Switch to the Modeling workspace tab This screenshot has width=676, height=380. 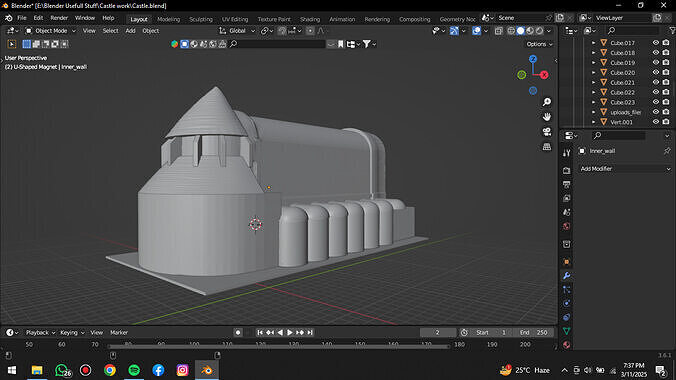(169, 19)
